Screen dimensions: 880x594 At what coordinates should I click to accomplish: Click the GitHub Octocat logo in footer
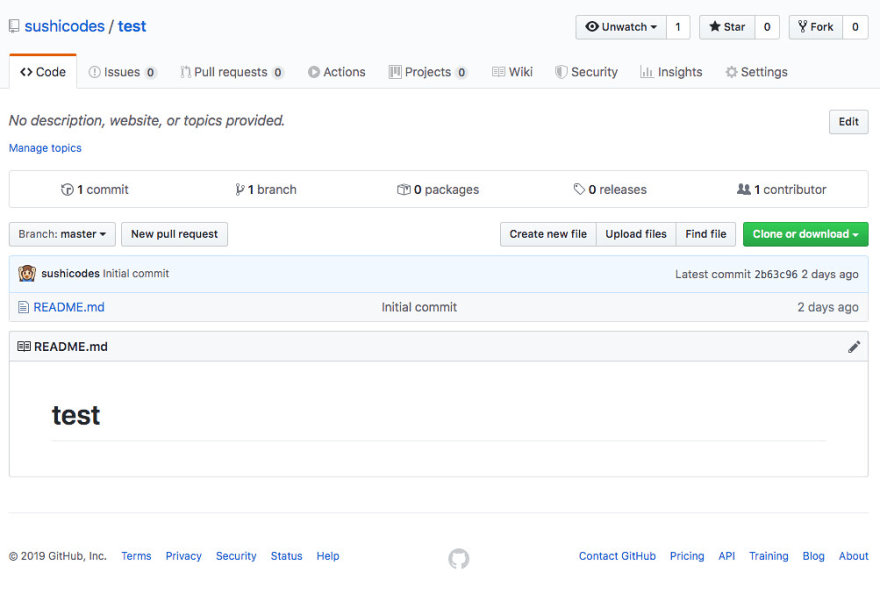459,558
